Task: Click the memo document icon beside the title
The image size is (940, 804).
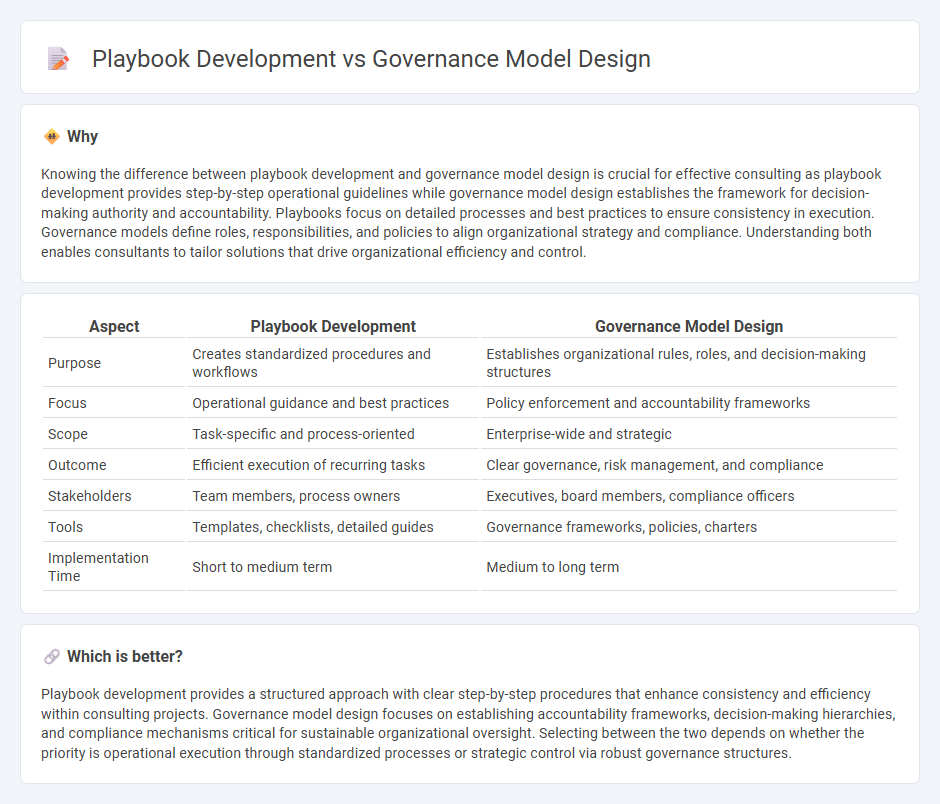Action: pos(58,59)
